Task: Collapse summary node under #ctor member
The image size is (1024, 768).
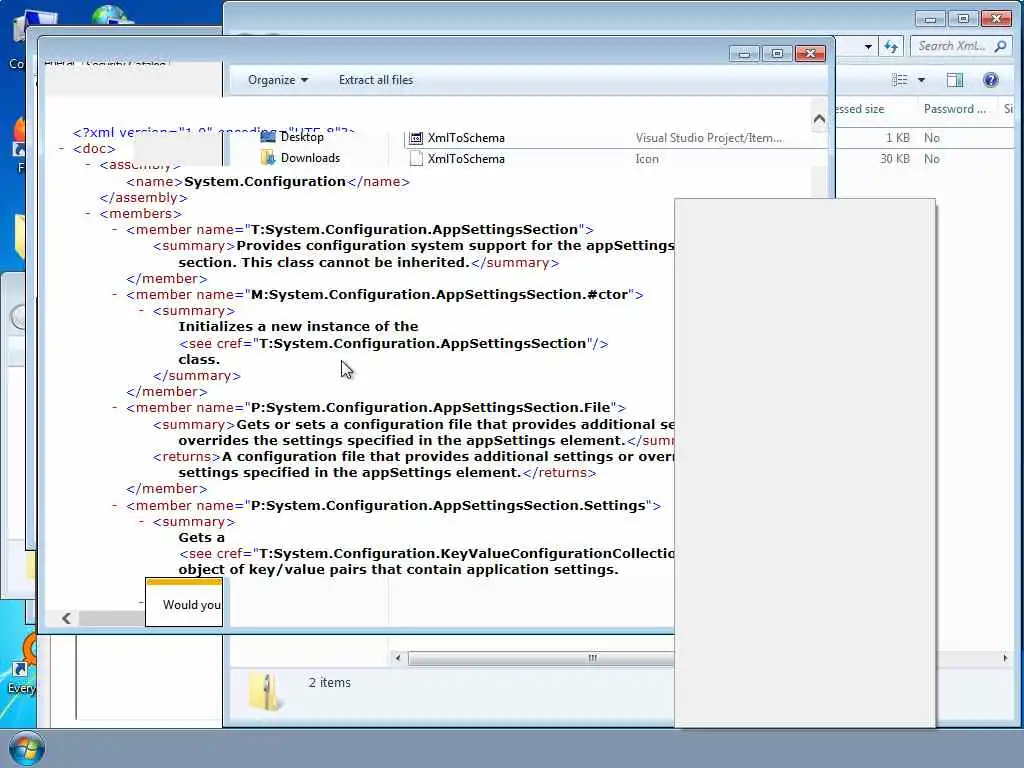Action: coord(142,311)
